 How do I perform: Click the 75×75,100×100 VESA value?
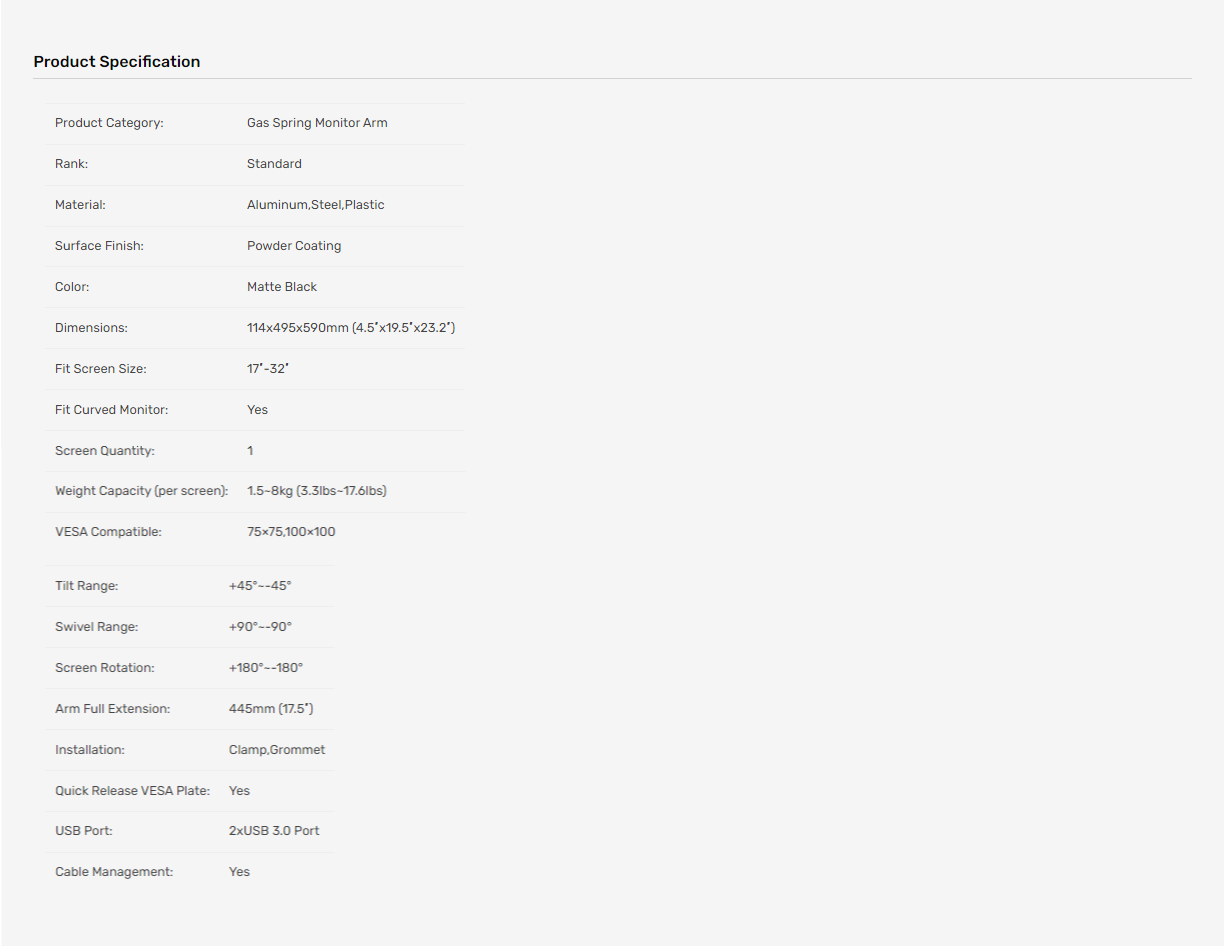pyautogui.click(x=291, y=532)
